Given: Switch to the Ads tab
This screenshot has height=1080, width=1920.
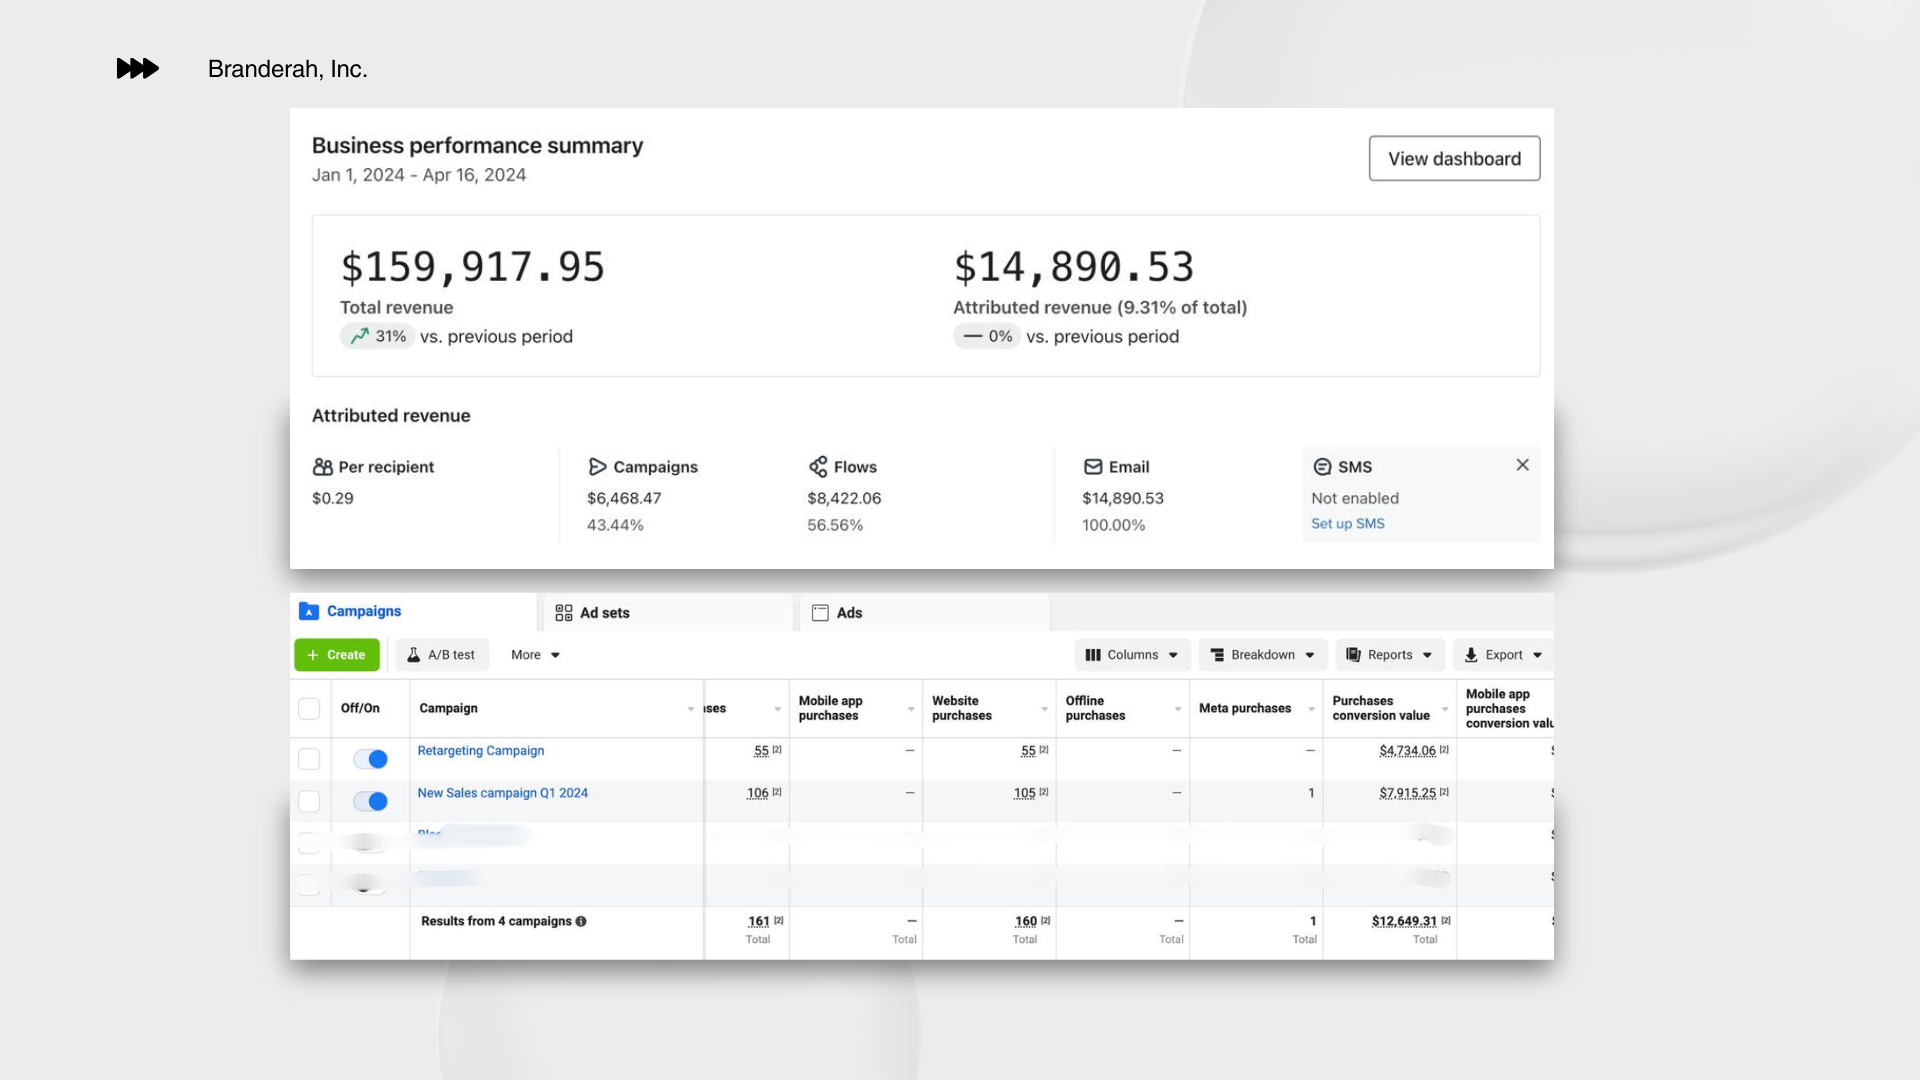Looking at the screenshot, I should point(924,613).
